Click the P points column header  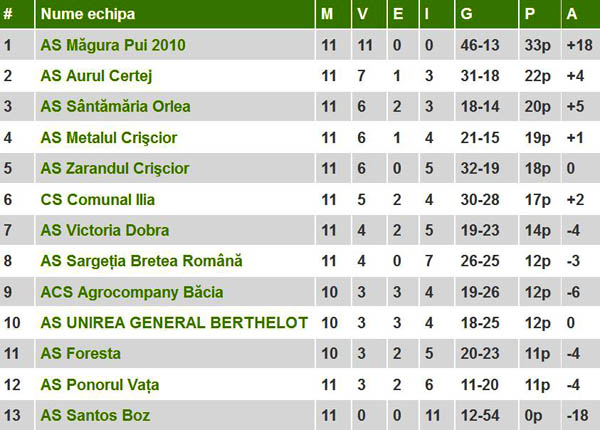[529, 15]
